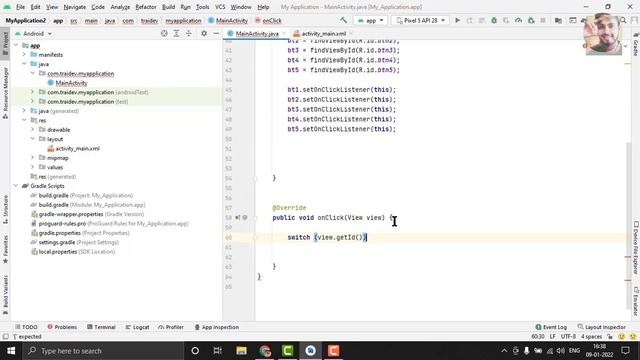Image resolution: width=640 pixels, height=360 pixels.
Task: Open the Favorites tool window
Action: coord(5,249)
